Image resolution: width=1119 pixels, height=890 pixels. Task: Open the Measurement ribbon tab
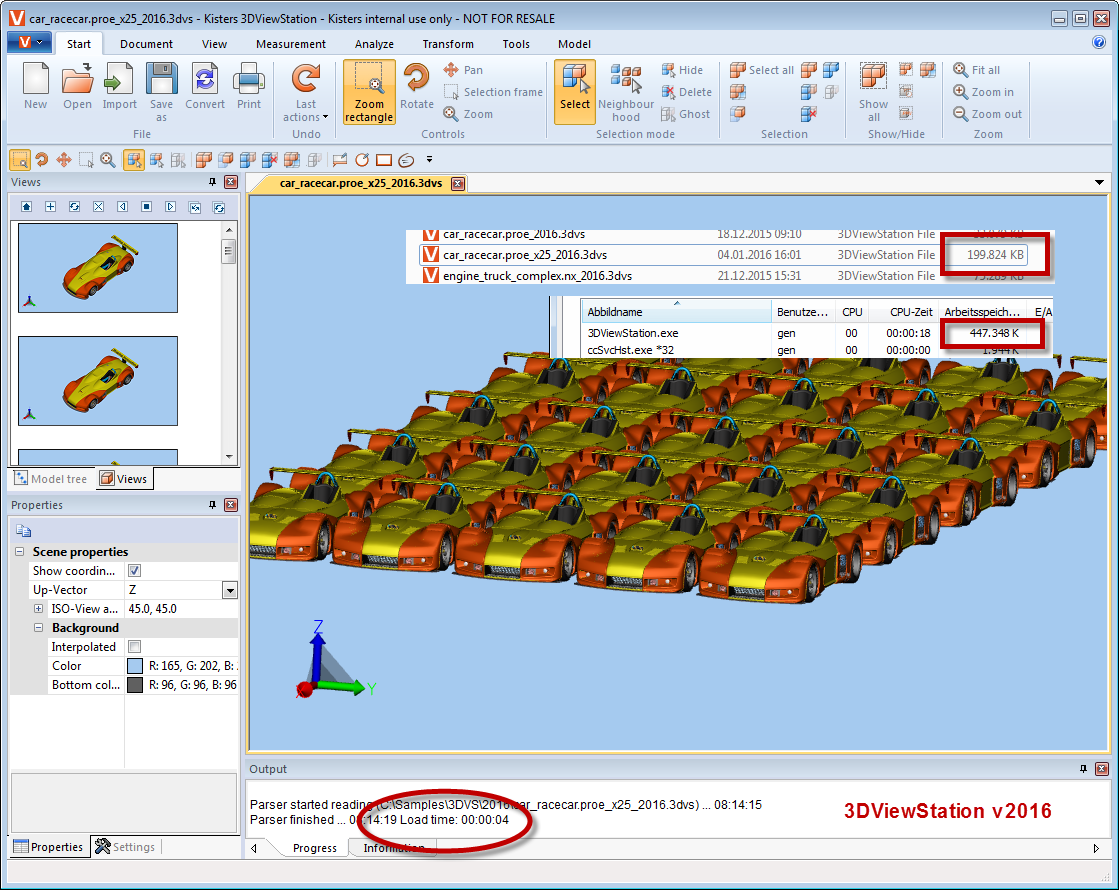pyautogui.click(x=290, y=44)
